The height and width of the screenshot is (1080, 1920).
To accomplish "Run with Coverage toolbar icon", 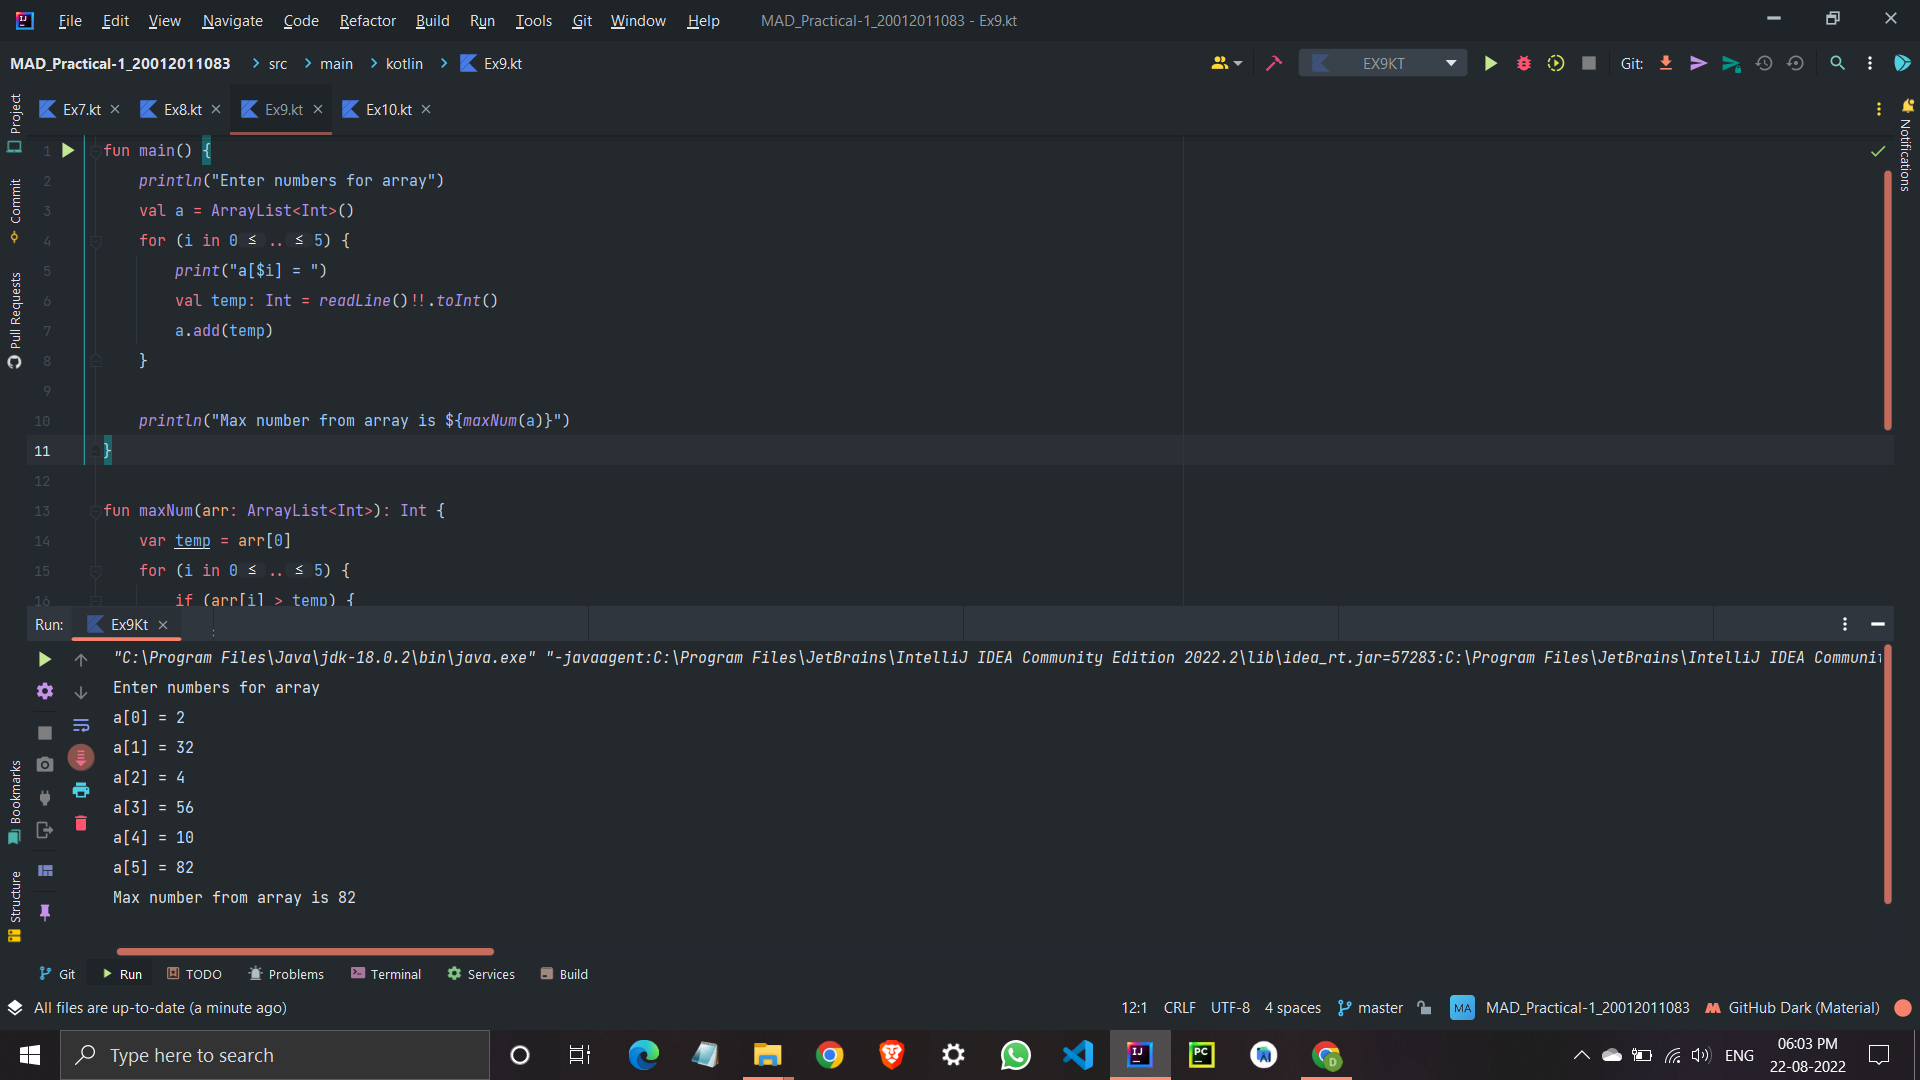I will point(1556,63).
